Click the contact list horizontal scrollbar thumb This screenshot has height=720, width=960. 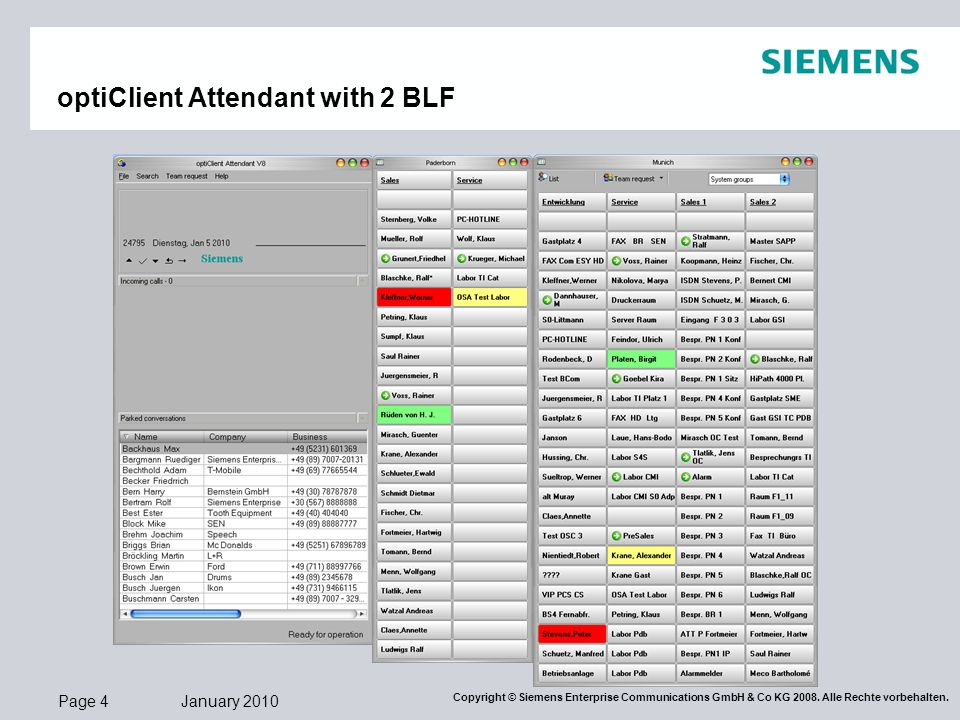pos(186,613)
